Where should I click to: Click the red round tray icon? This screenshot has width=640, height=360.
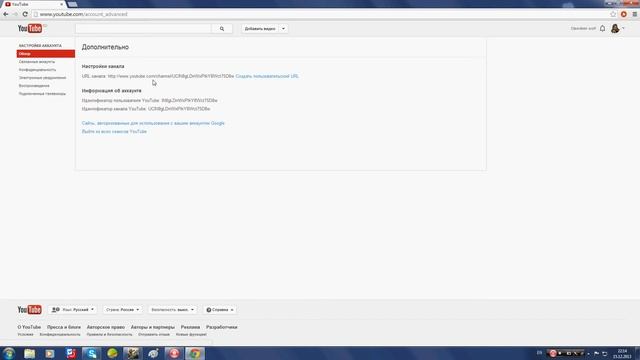(x=553, y=353)
